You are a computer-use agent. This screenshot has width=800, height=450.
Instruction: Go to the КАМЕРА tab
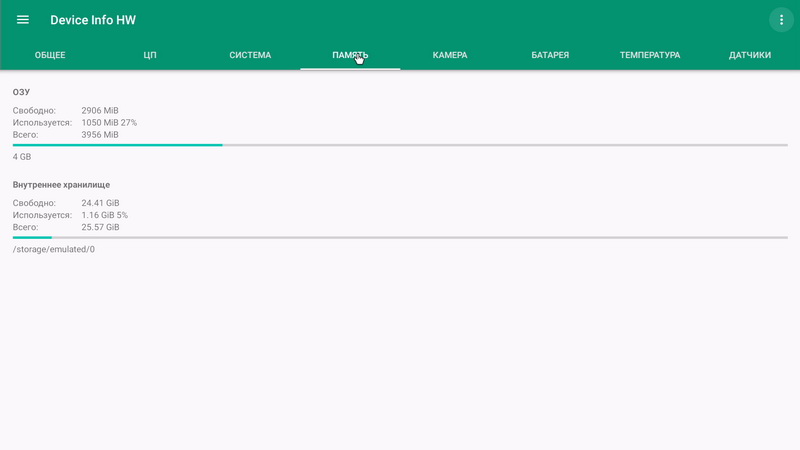(x=450, y=55)
